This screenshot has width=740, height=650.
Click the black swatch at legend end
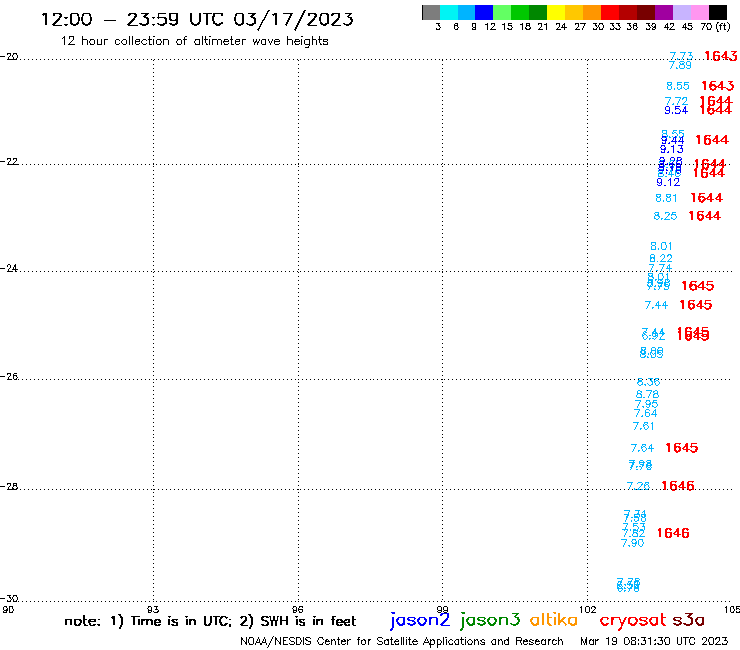pyautogui.click(x=718, y=12)
